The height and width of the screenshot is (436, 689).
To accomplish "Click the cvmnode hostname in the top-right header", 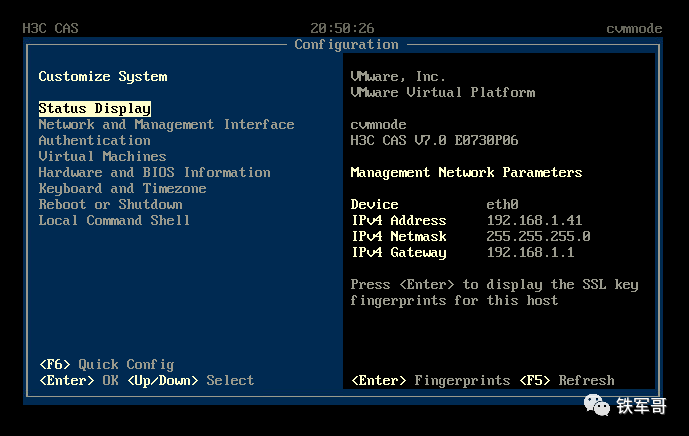I will coord(634,29).
